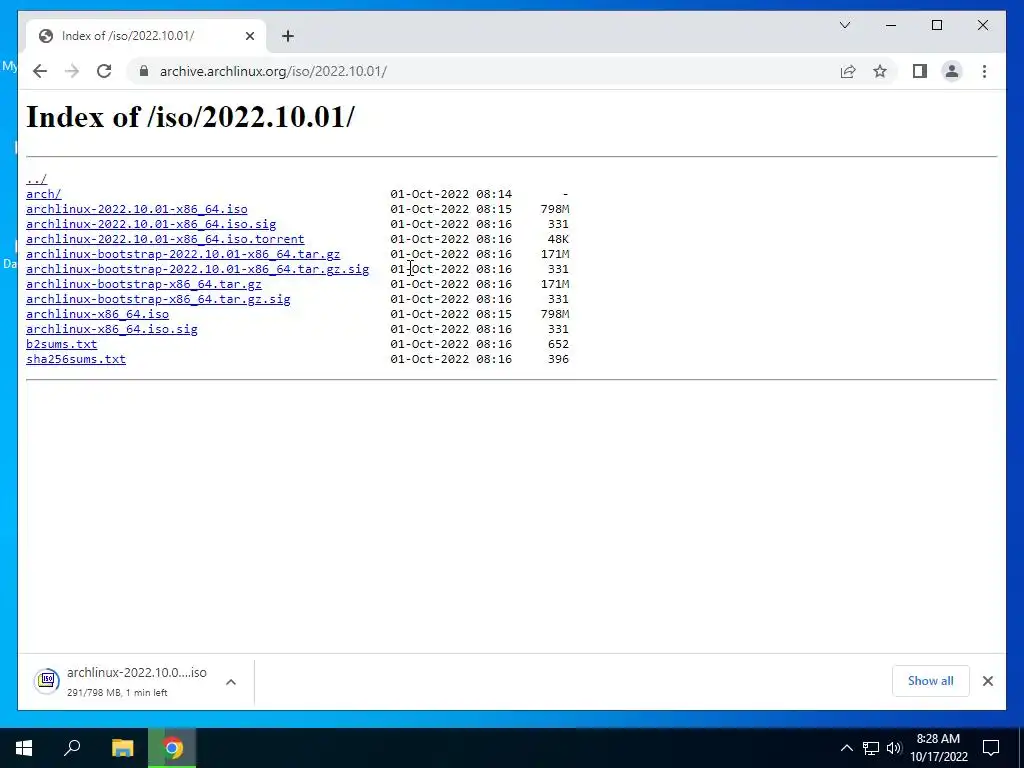Close the Index of /iso/2022.10.01/ tab
This screenshot has height=768, width=1024.
coord(249,36)
